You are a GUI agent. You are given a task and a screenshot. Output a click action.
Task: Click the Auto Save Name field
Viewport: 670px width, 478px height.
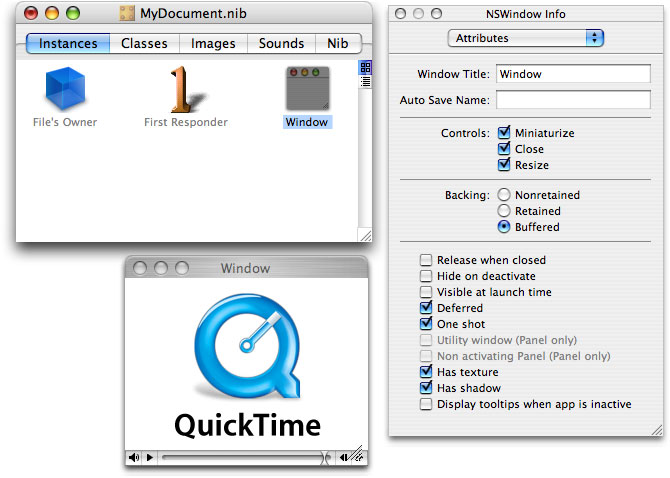coord(573,100)
